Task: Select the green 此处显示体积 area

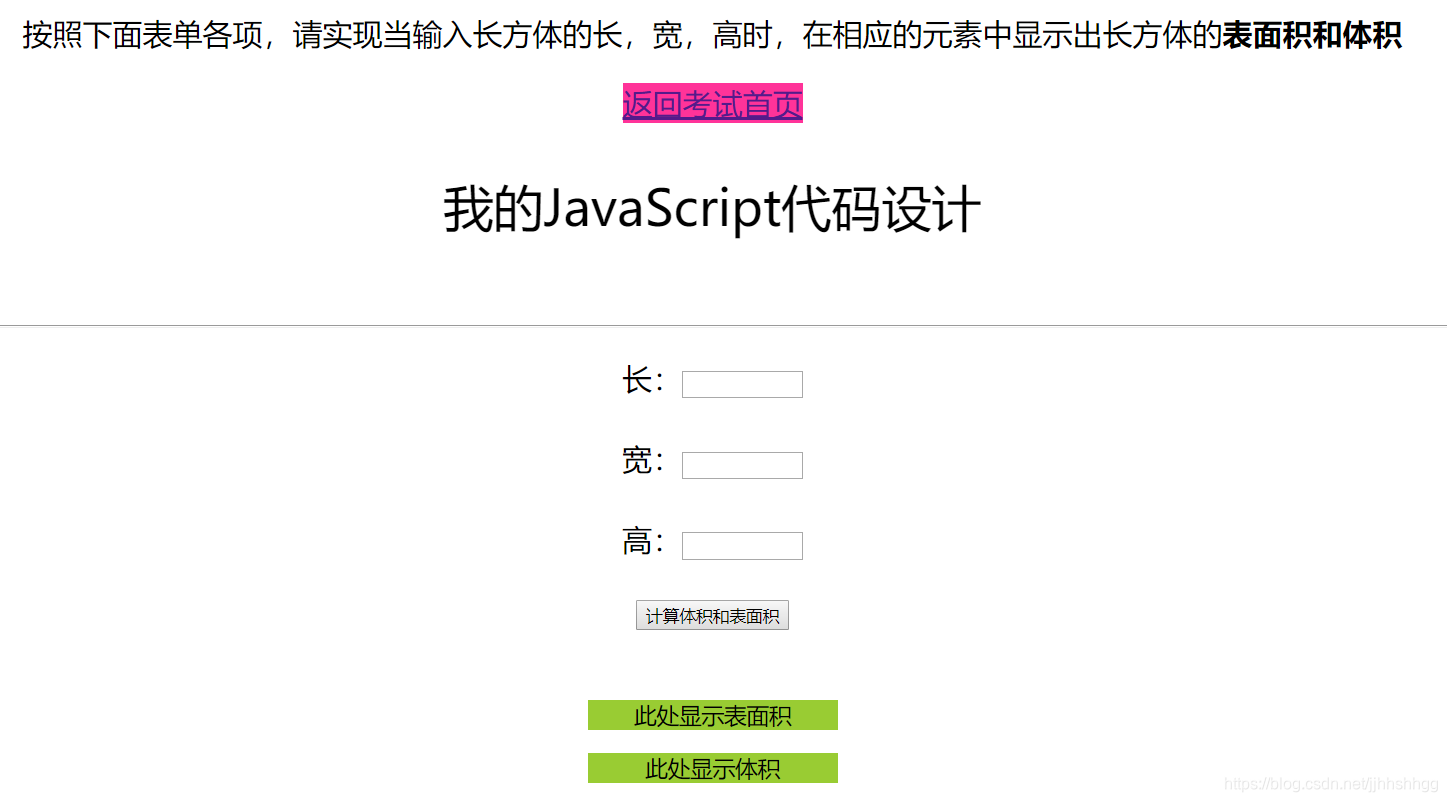Action: point(712,767)
